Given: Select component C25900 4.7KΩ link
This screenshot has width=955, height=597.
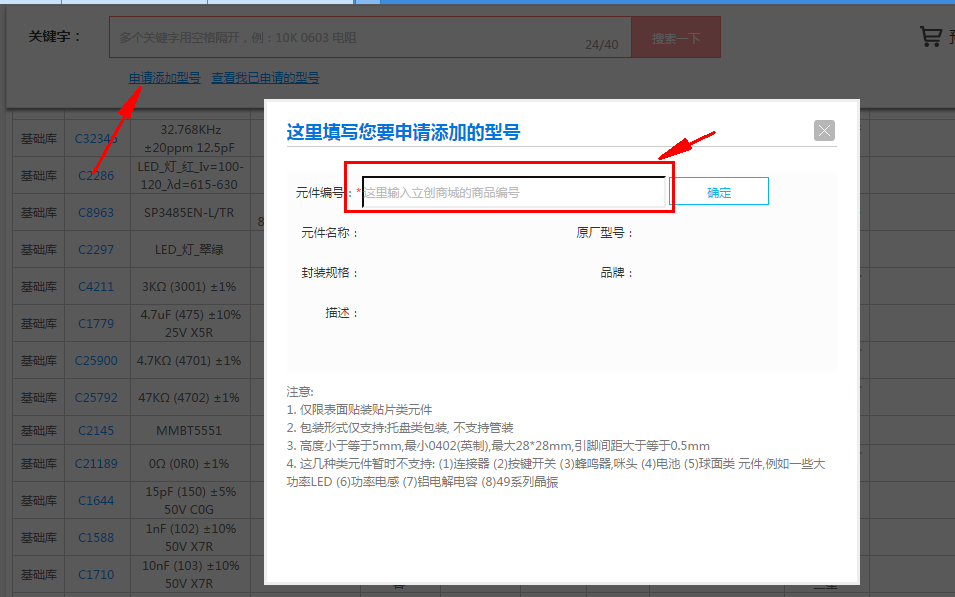Looking at the screenshot, I should tap(97, 360).
